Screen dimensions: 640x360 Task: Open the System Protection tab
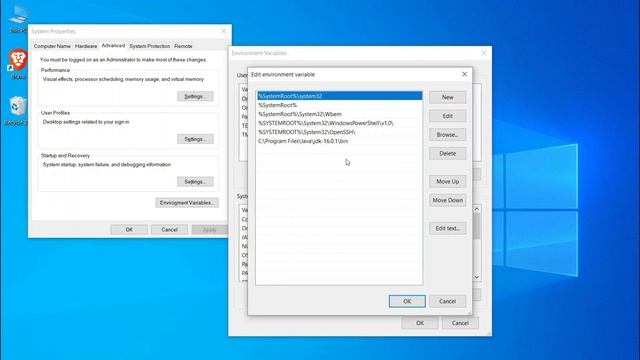(149, 46)
